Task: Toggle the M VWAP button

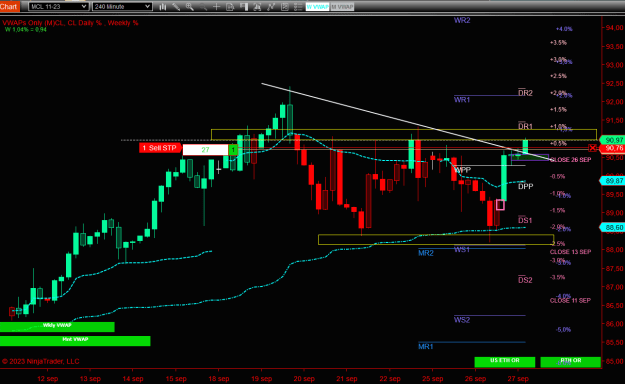Action: coord(342,7)
